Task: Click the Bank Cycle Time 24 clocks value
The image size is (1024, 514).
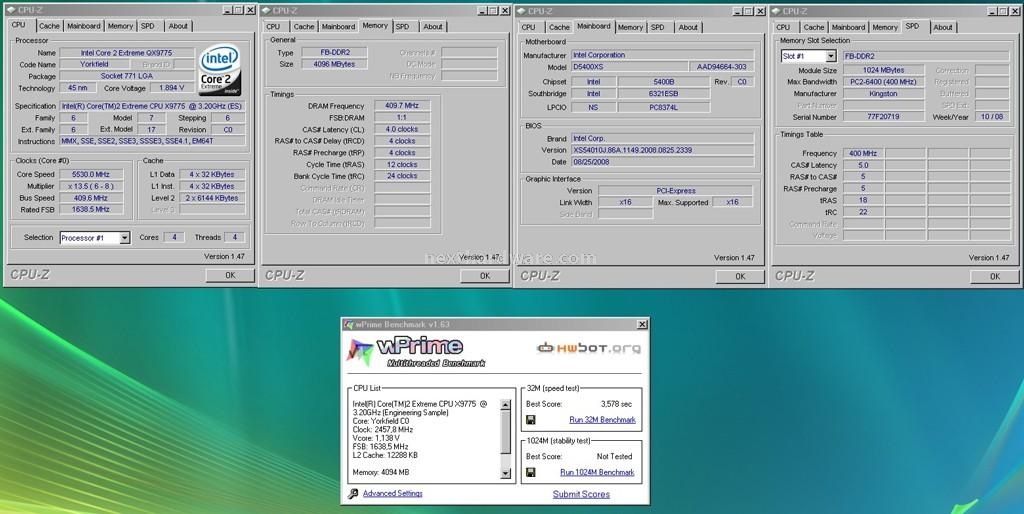Action: tap(402, 176)
